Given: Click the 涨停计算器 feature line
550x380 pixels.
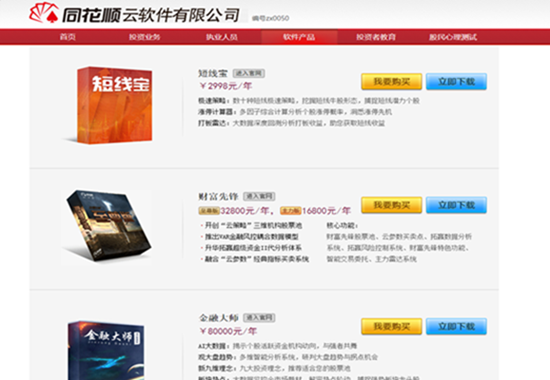Looking at the screenshot, I should [x=295, y=112].
